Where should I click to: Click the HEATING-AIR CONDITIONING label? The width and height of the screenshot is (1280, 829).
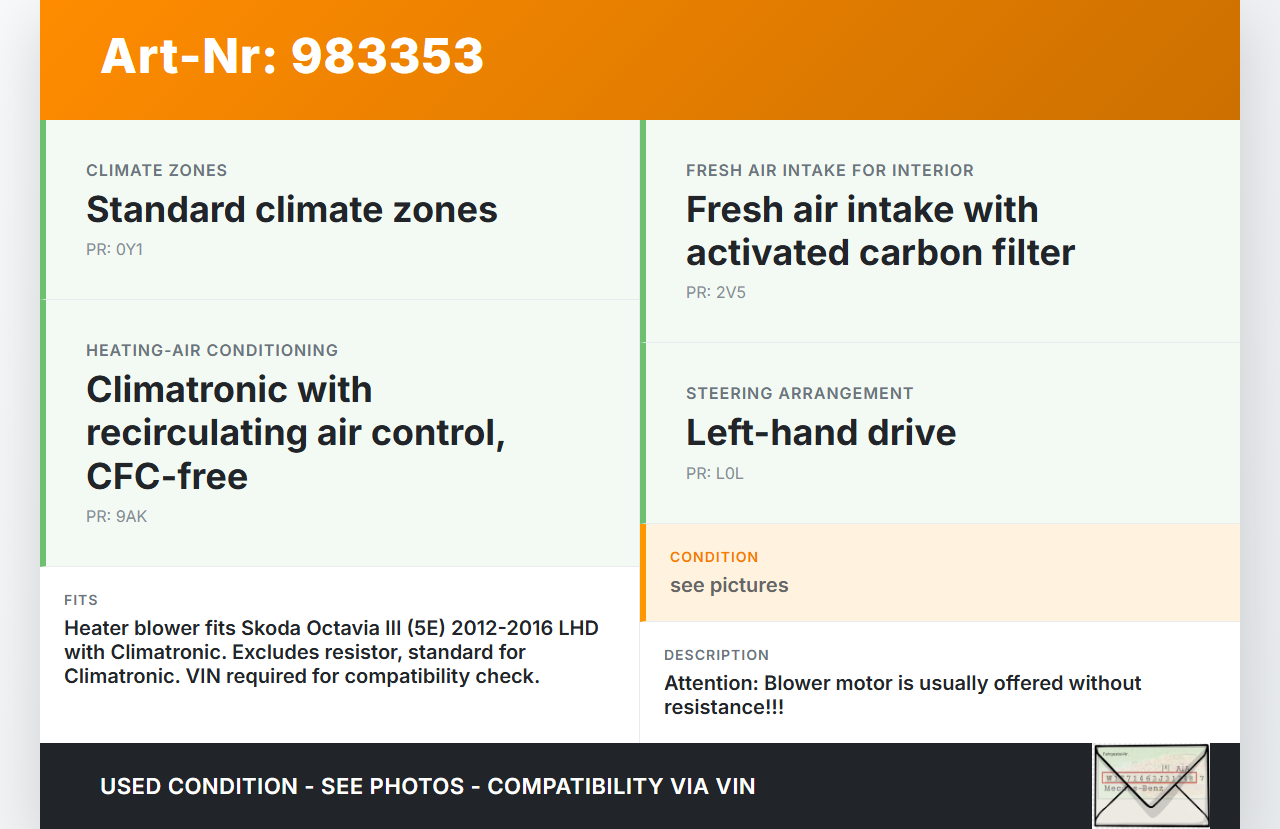point(212,351)
